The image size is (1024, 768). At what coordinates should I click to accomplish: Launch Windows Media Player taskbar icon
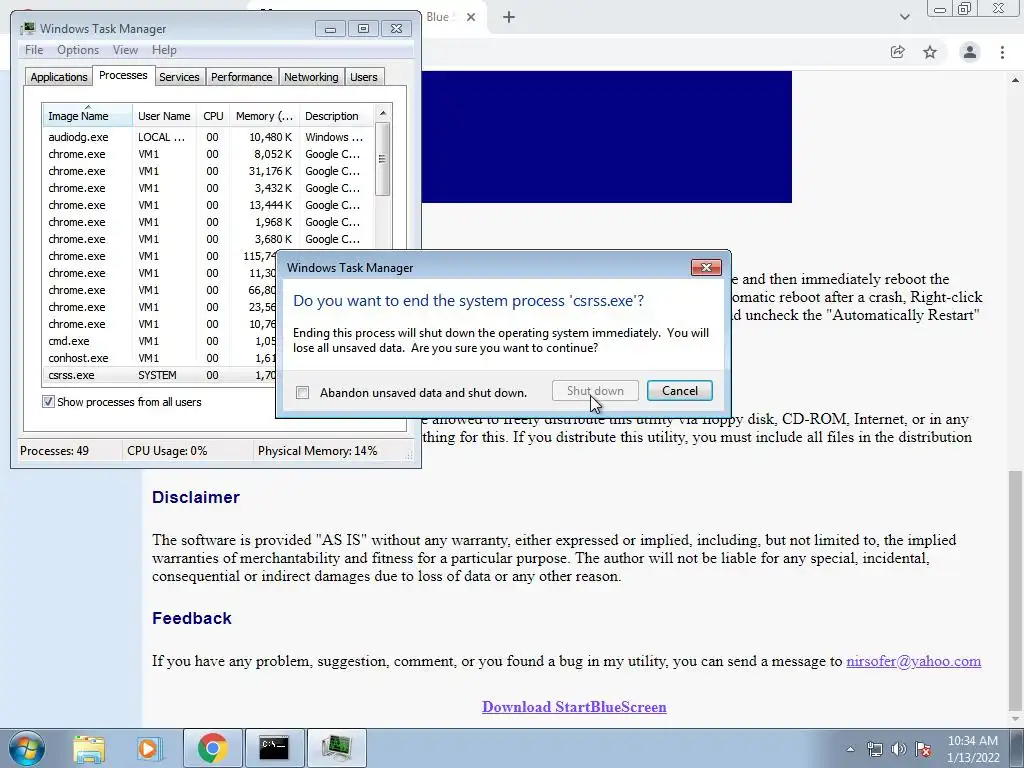point(149,748)
